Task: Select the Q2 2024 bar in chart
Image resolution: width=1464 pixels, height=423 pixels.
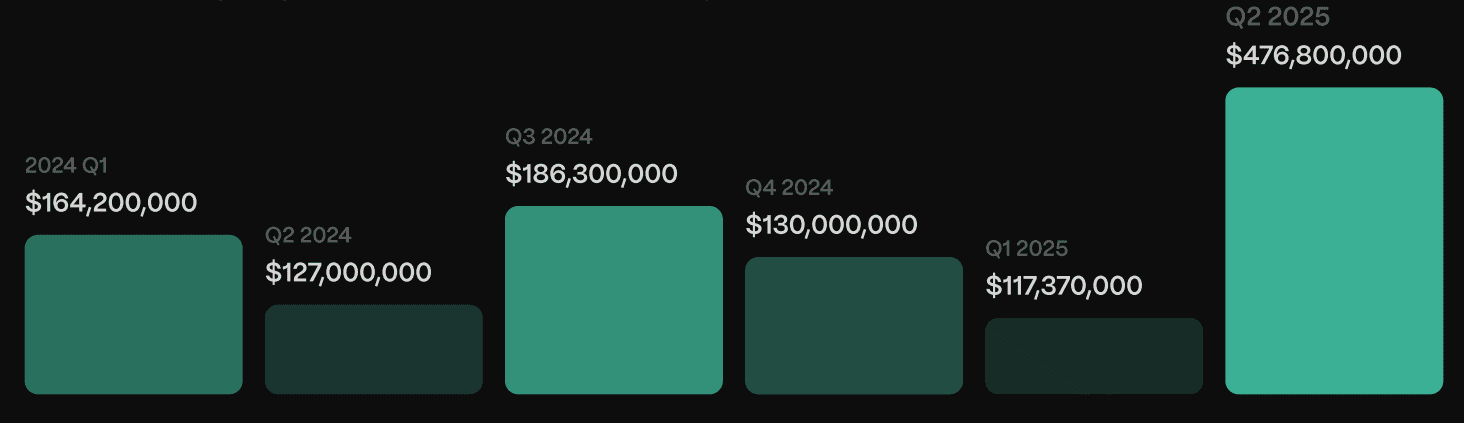Action: click(x=373, y=349)
